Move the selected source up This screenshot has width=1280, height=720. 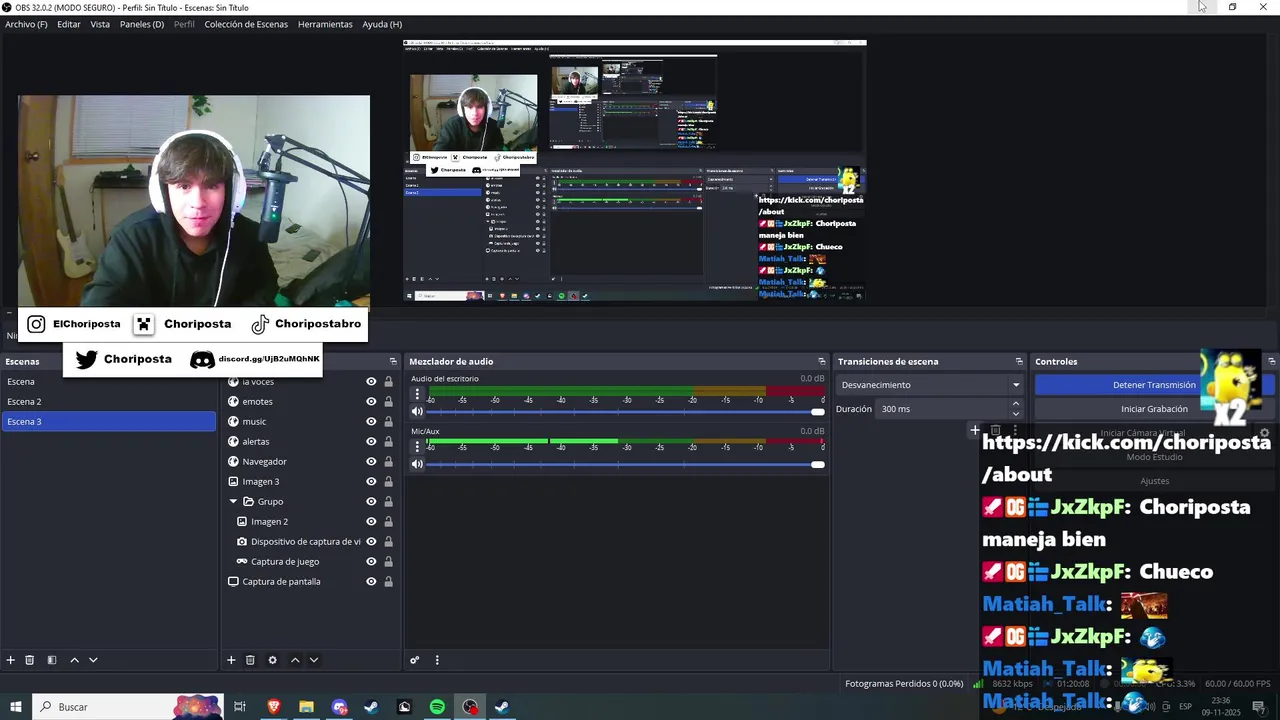tap(295, 660)
